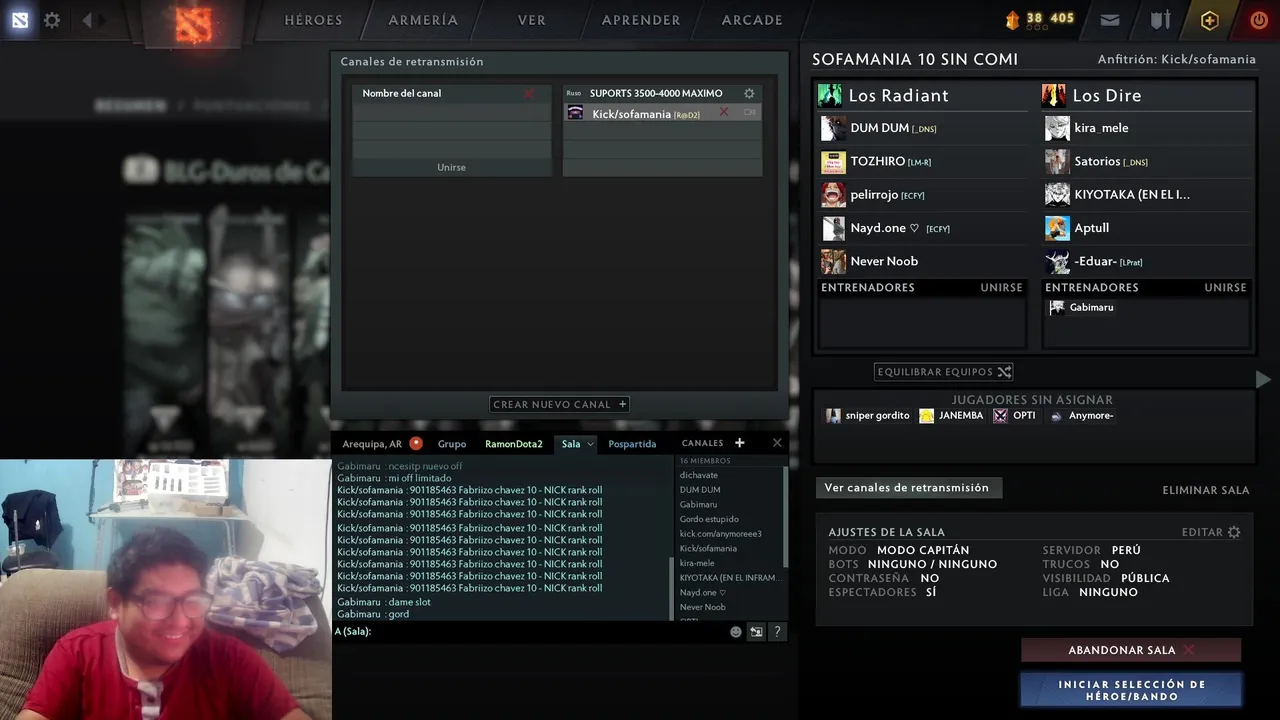
Task: Click the CANALES label
Action: pyautogui.click(x=702, y=443)
